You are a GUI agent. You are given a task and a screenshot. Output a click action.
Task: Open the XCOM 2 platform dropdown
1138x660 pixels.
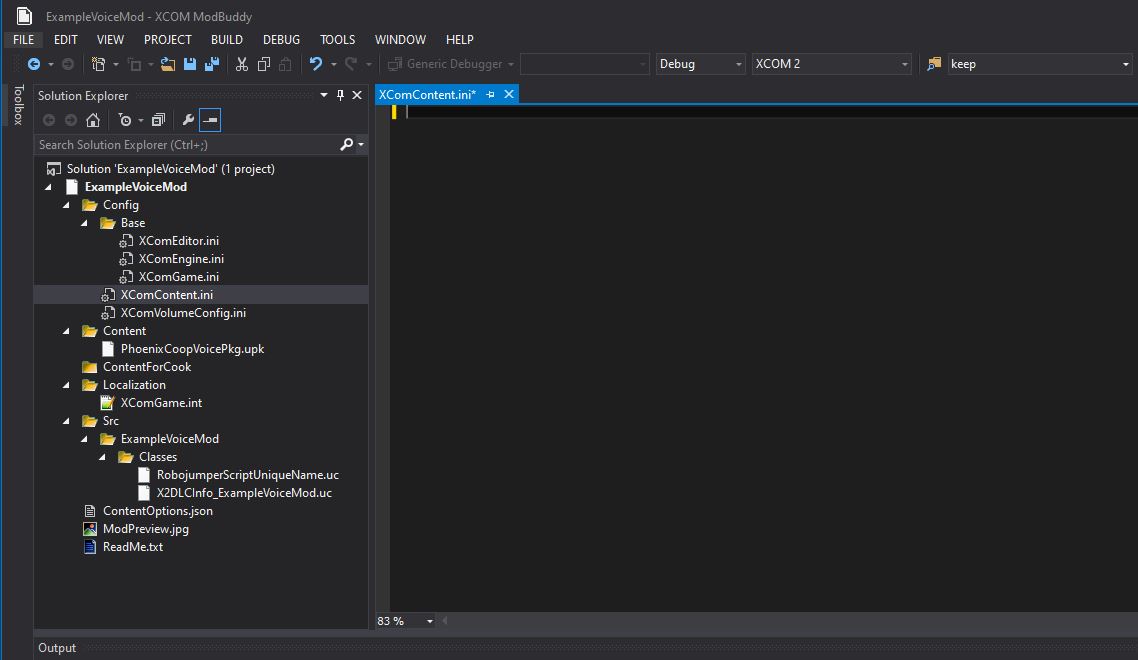tap(831, 64)
